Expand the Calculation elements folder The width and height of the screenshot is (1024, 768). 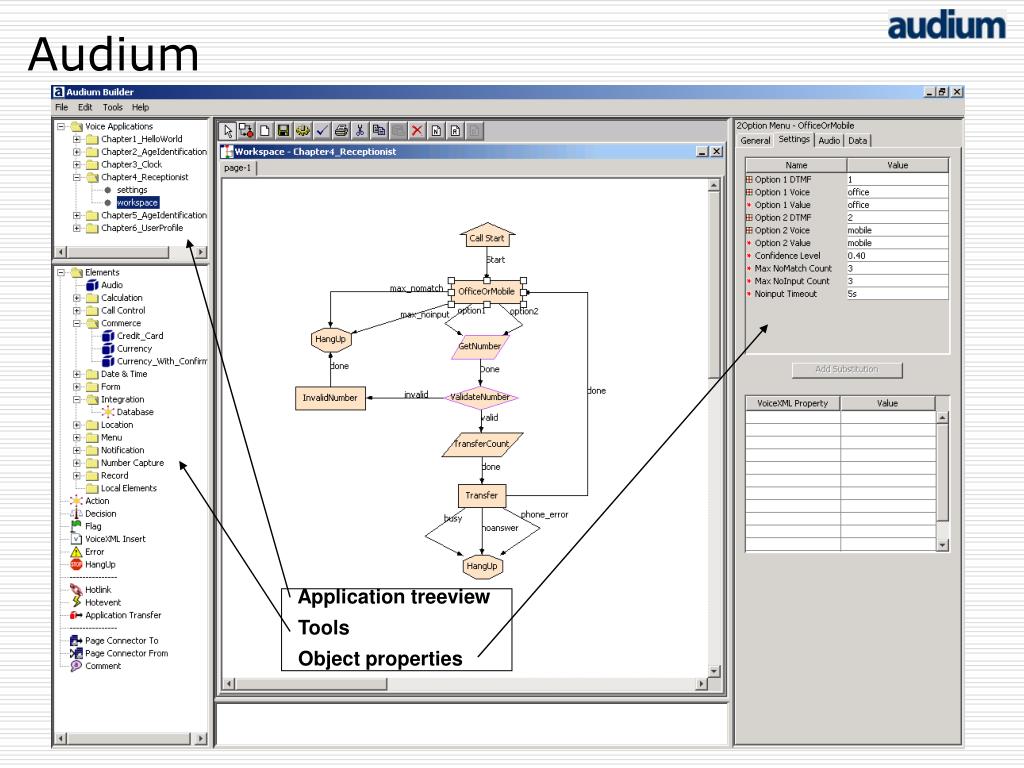click(x=76, y=298)
